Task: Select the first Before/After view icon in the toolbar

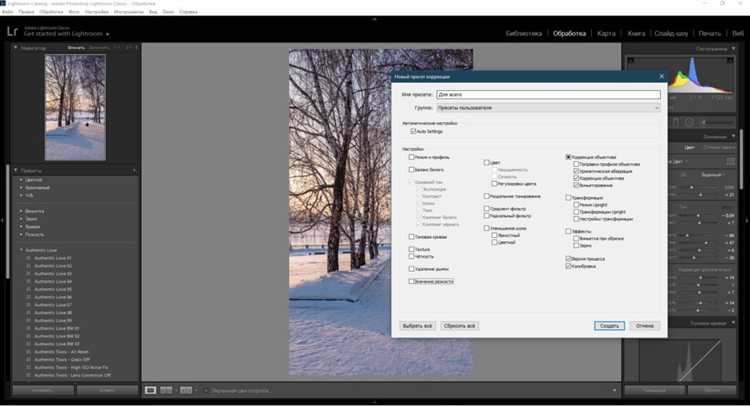Action: coord(166,390)
